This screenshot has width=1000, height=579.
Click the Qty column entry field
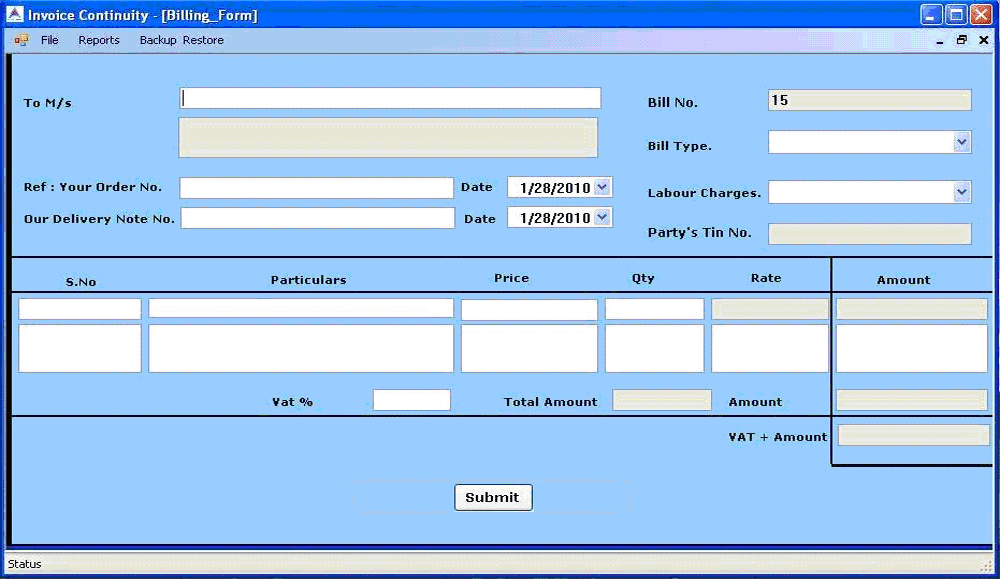[x=653, y=308]
